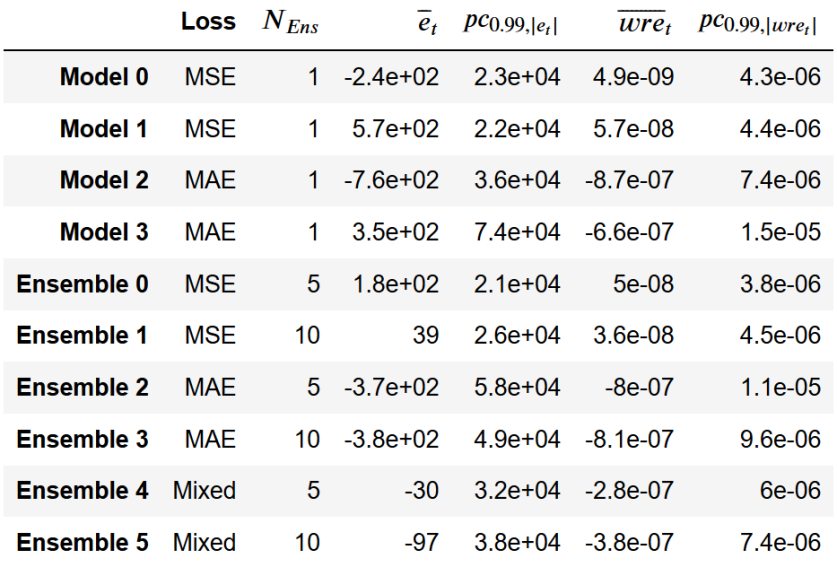Click the Loss column header
This screenshot has height=576, width=837.
(x=208, y=22)
